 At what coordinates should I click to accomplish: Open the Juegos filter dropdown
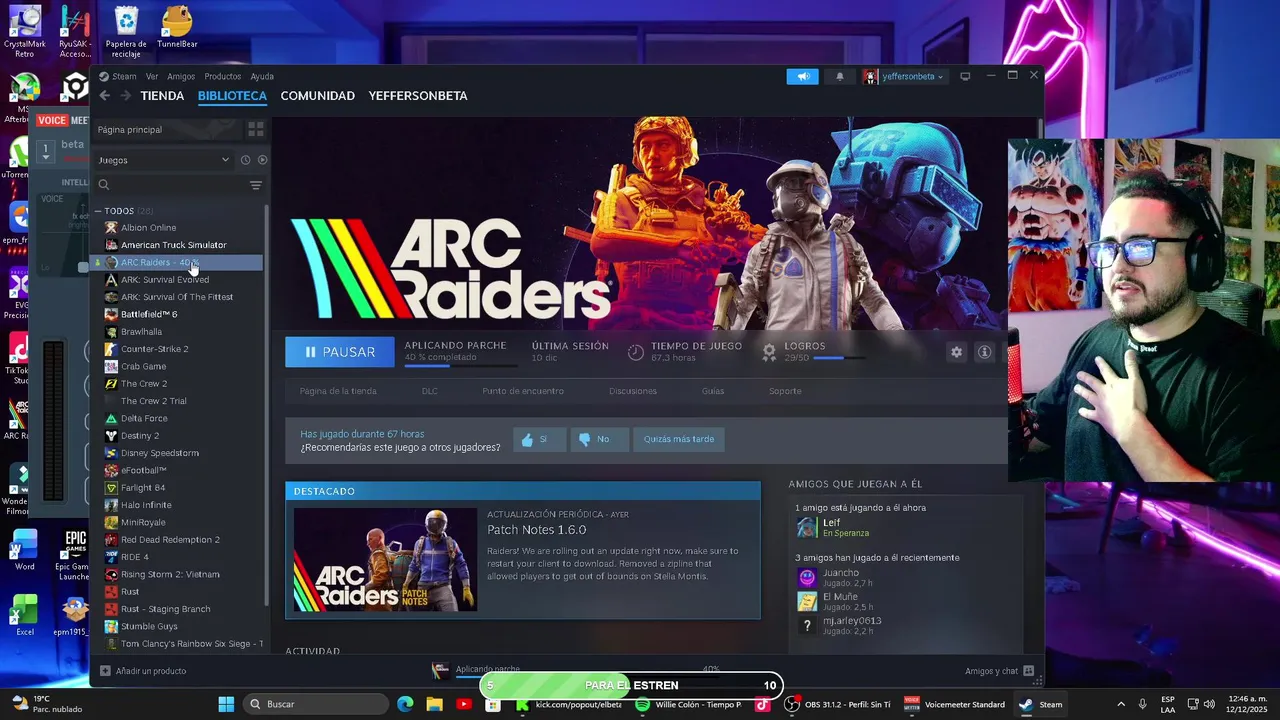pos(164,160)
